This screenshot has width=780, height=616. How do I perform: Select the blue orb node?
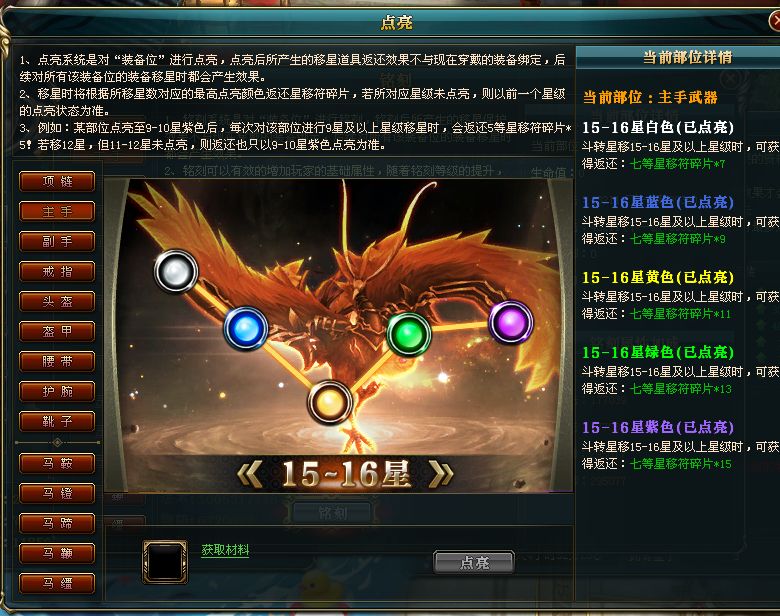tap(246, 328)
